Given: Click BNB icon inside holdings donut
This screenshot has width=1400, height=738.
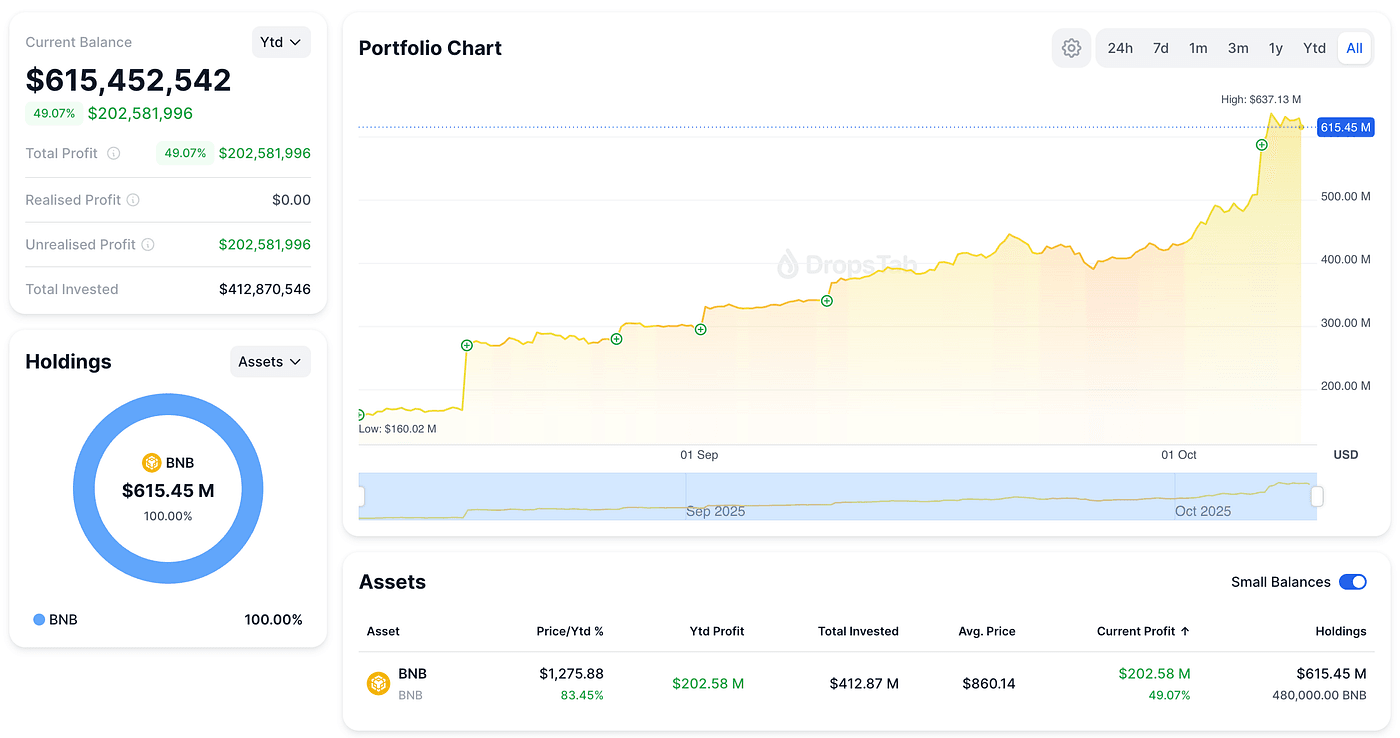Looking at the screenshot, I should tap(151, 463).
